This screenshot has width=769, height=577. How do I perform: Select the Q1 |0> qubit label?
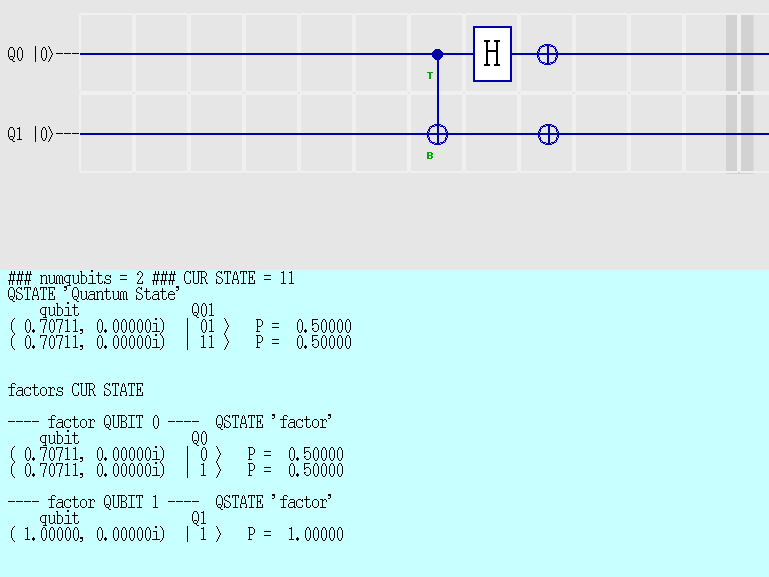(x=30, y=134)
